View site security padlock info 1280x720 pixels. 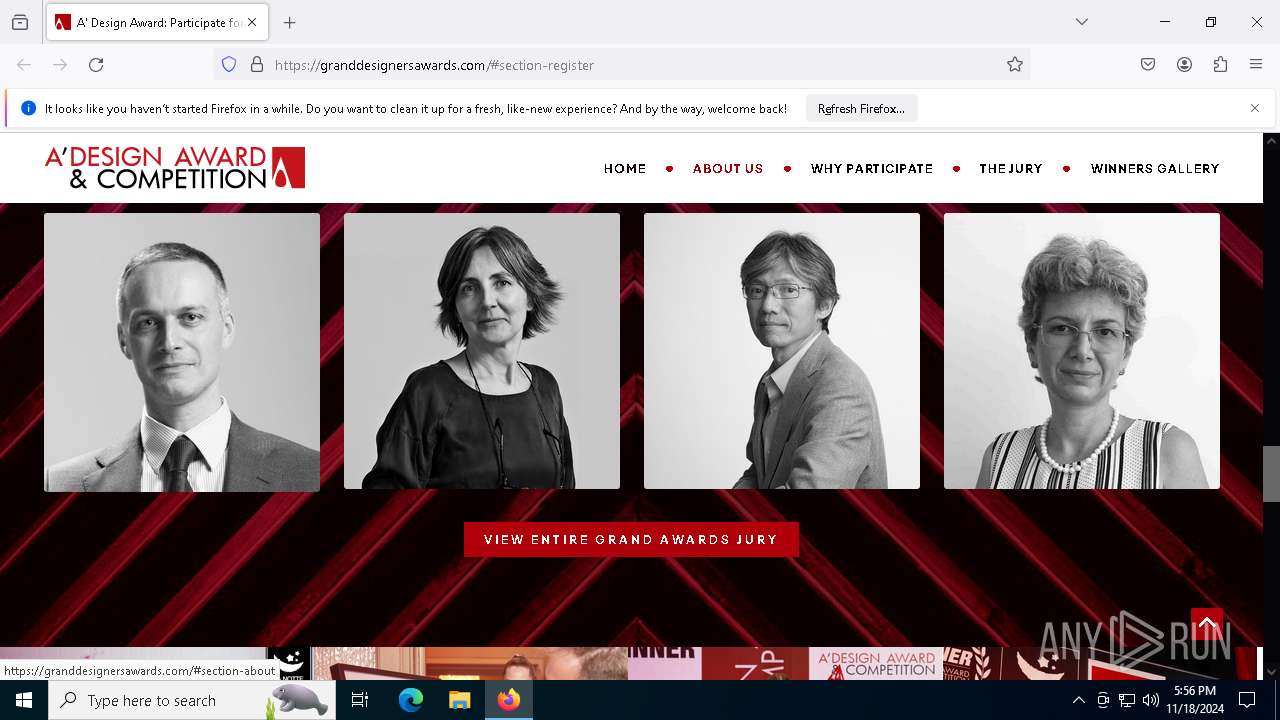257,65
